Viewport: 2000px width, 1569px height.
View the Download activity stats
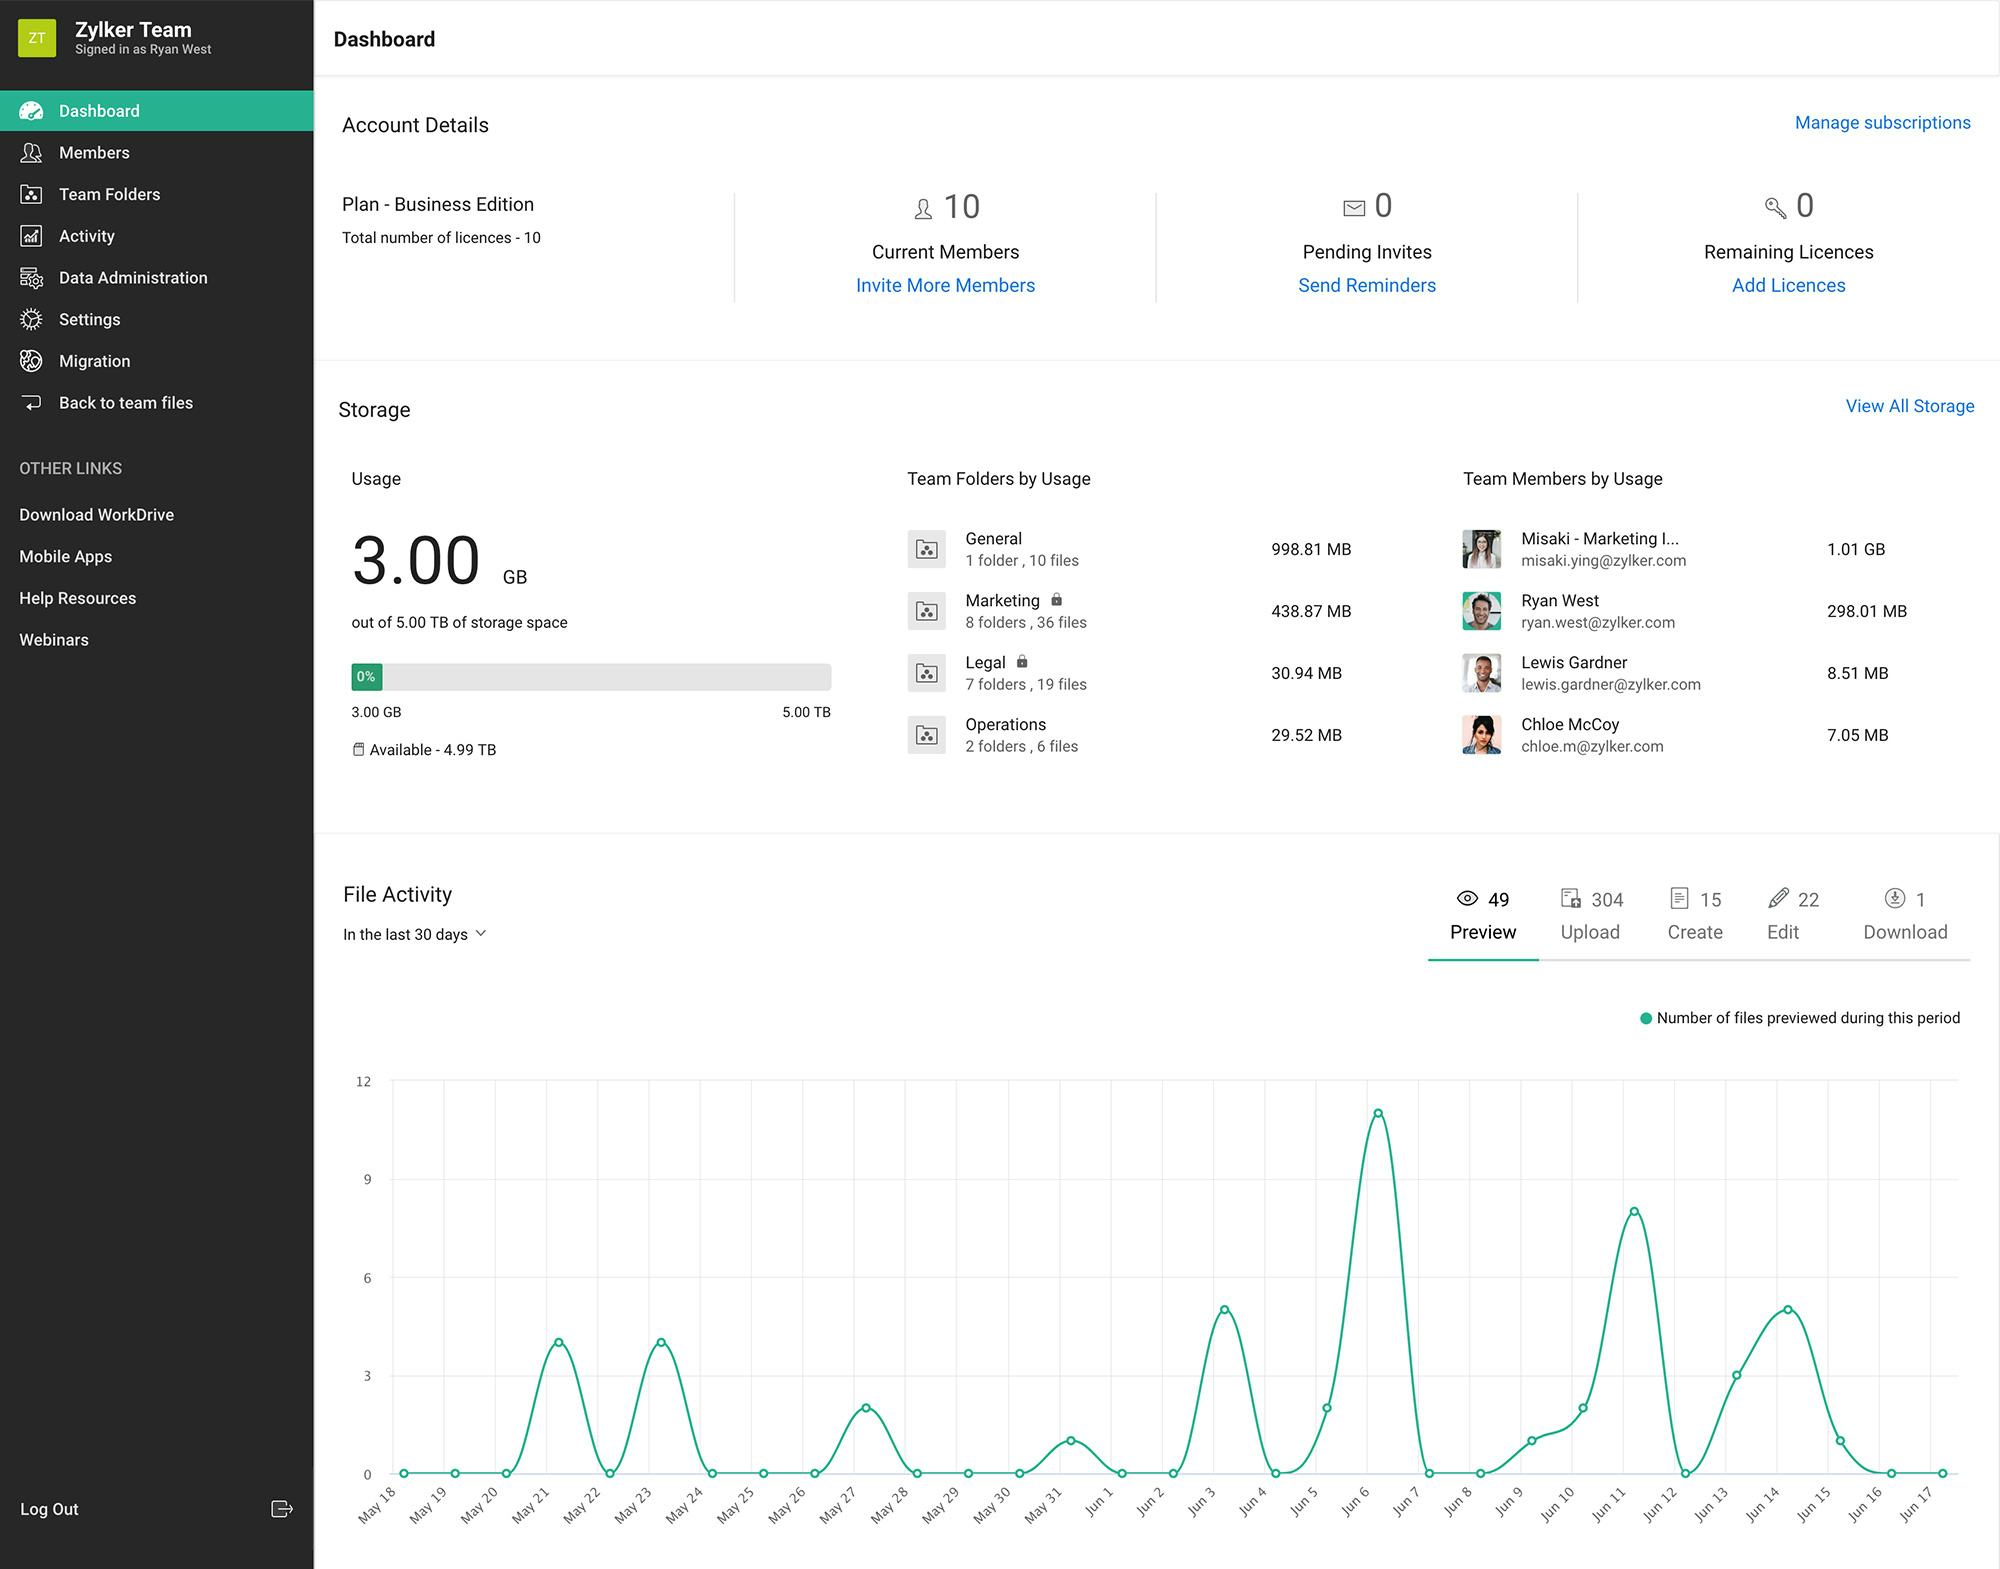(x=1903, y=915)
